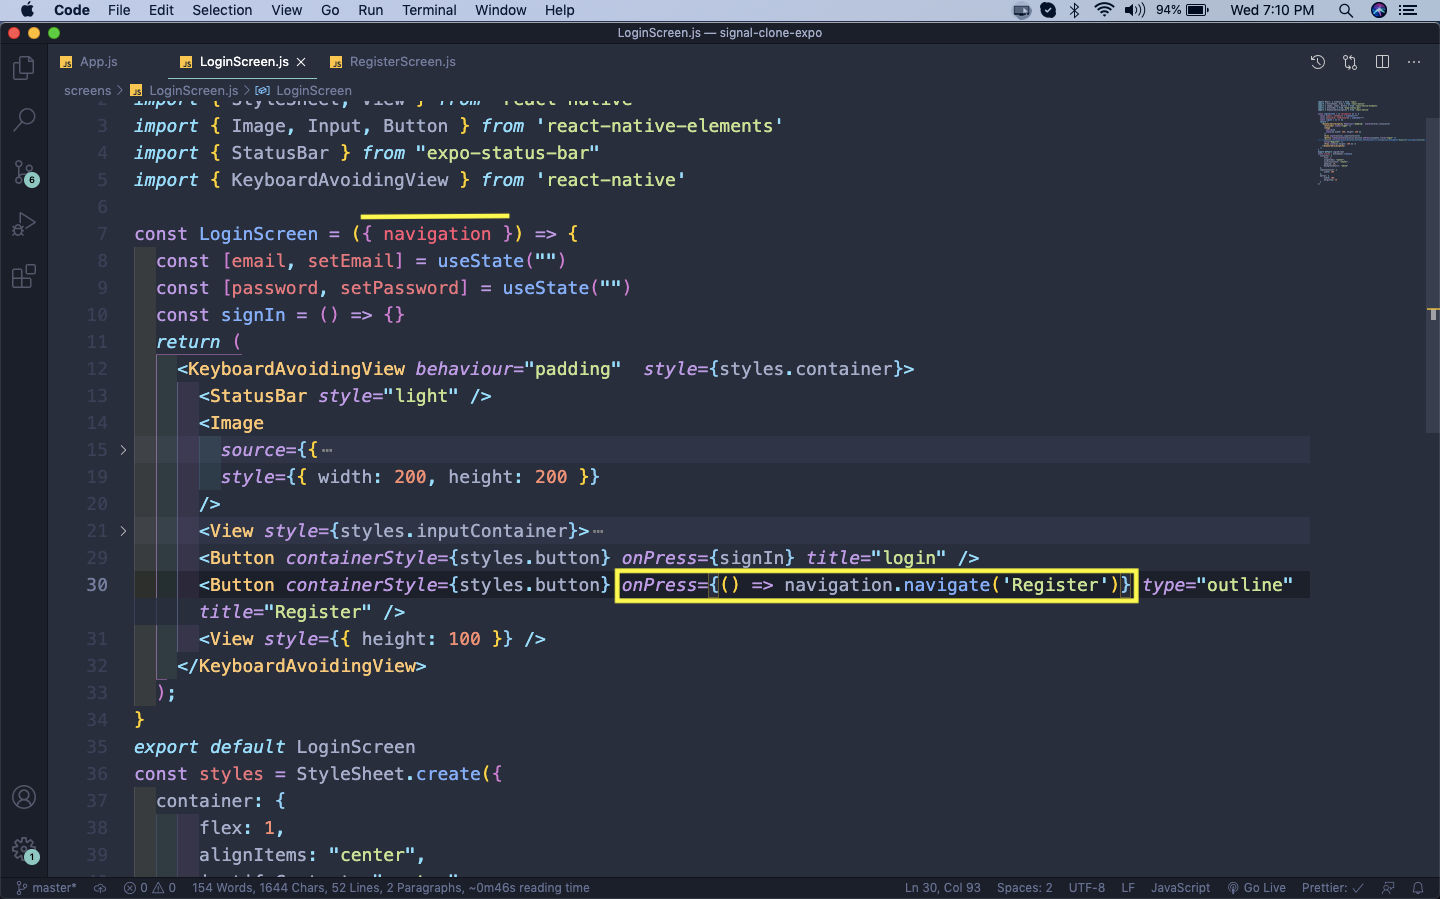Click the 'Register' string on line 30

[x=1054, y=585]
